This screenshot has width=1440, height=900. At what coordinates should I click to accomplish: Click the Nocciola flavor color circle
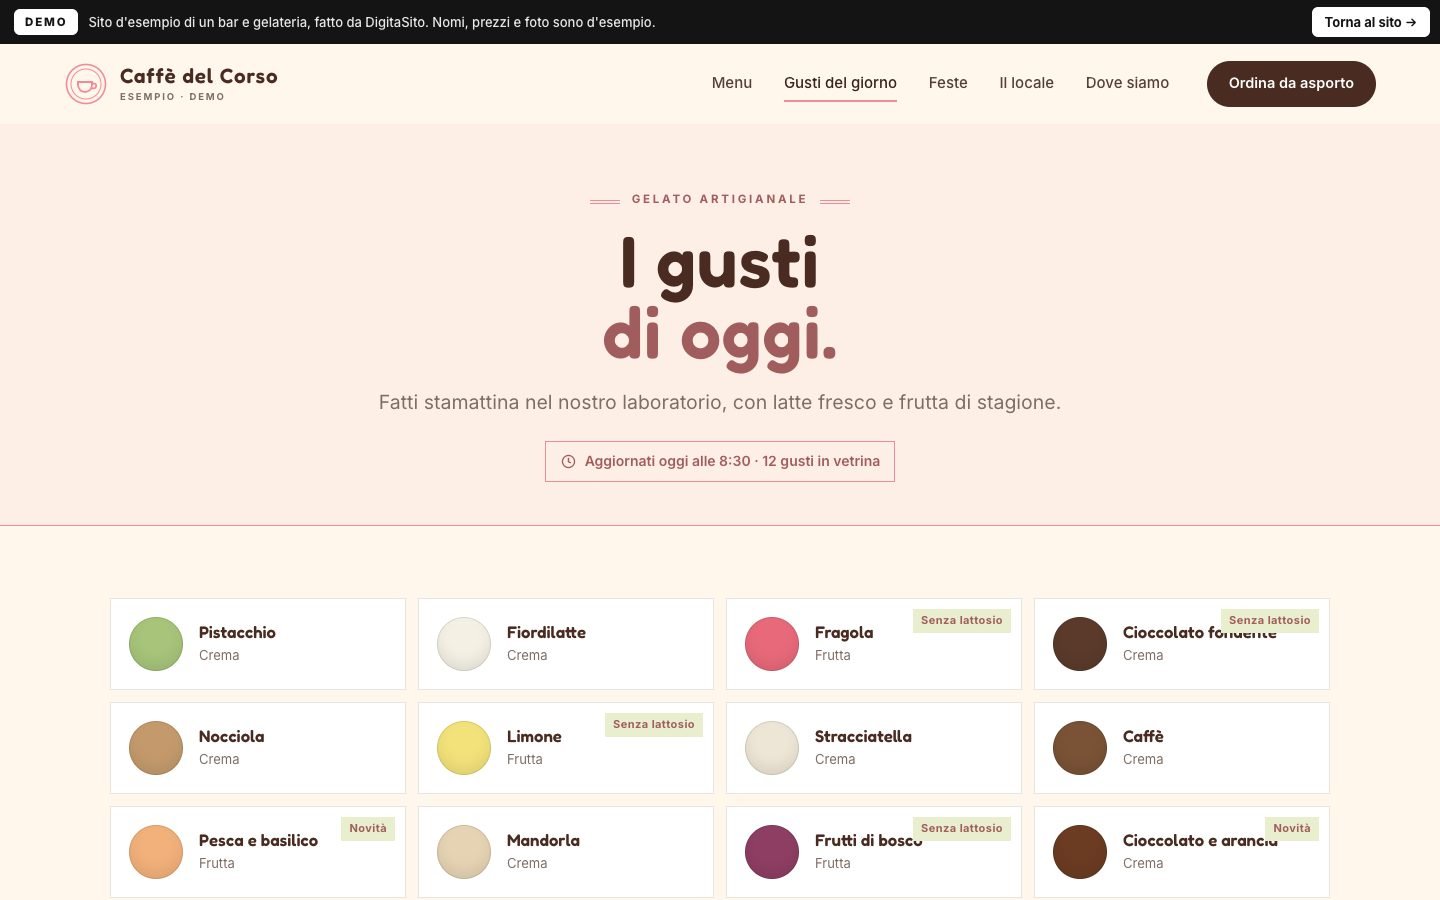pos(156,748)
